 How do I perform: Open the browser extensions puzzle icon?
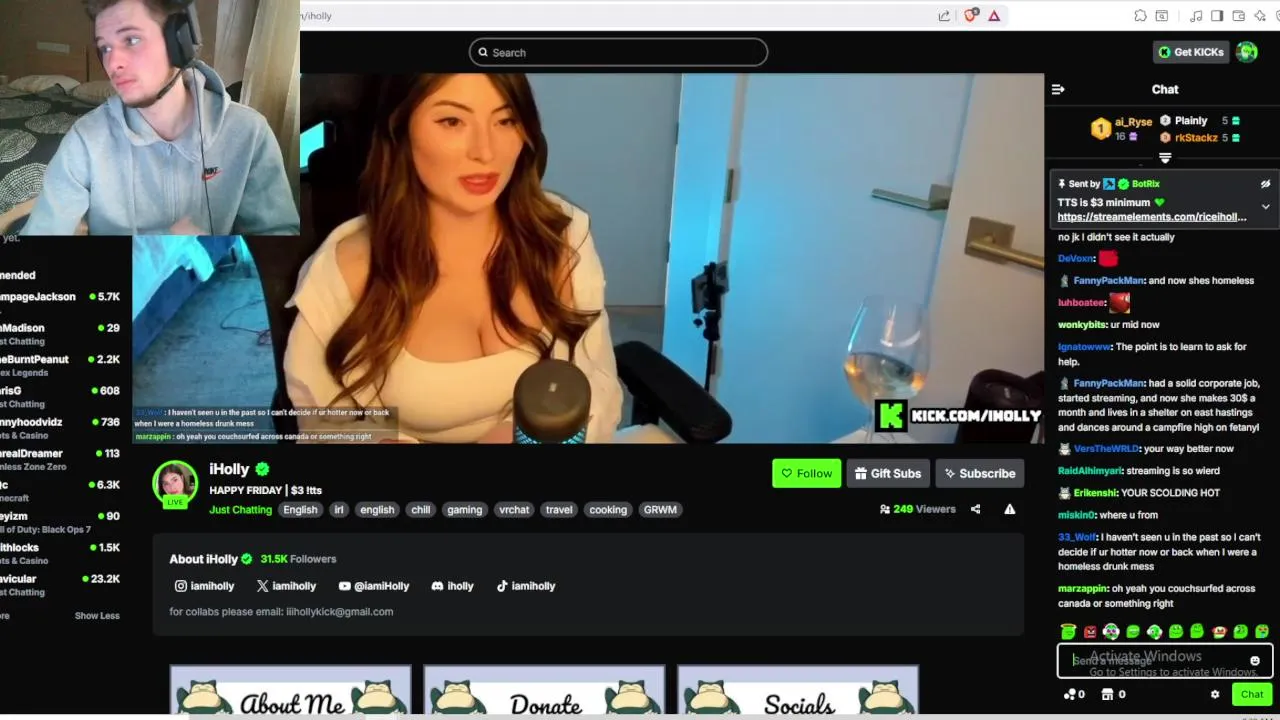[1140, 16]
